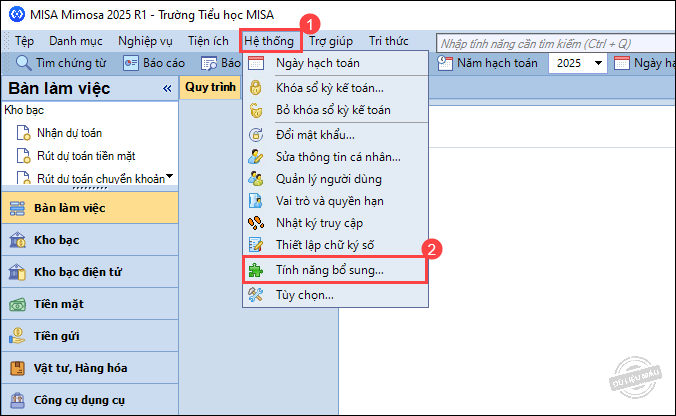Click the Tiền gửi deposit hand icon
The width and height of the screenshot is (676, 416).
pos(17,336)
